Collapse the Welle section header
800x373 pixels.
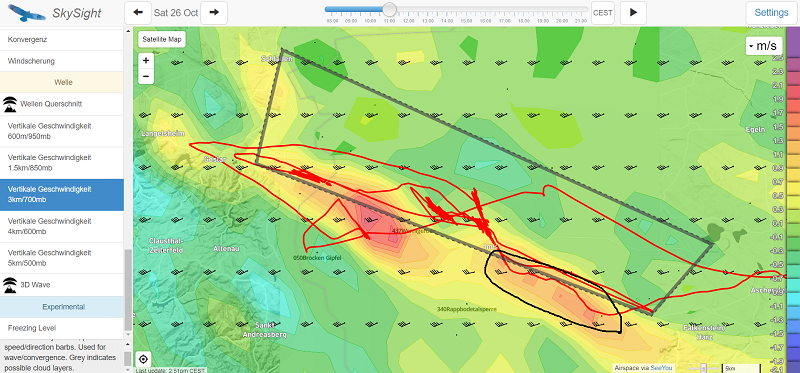pos(62,82)
